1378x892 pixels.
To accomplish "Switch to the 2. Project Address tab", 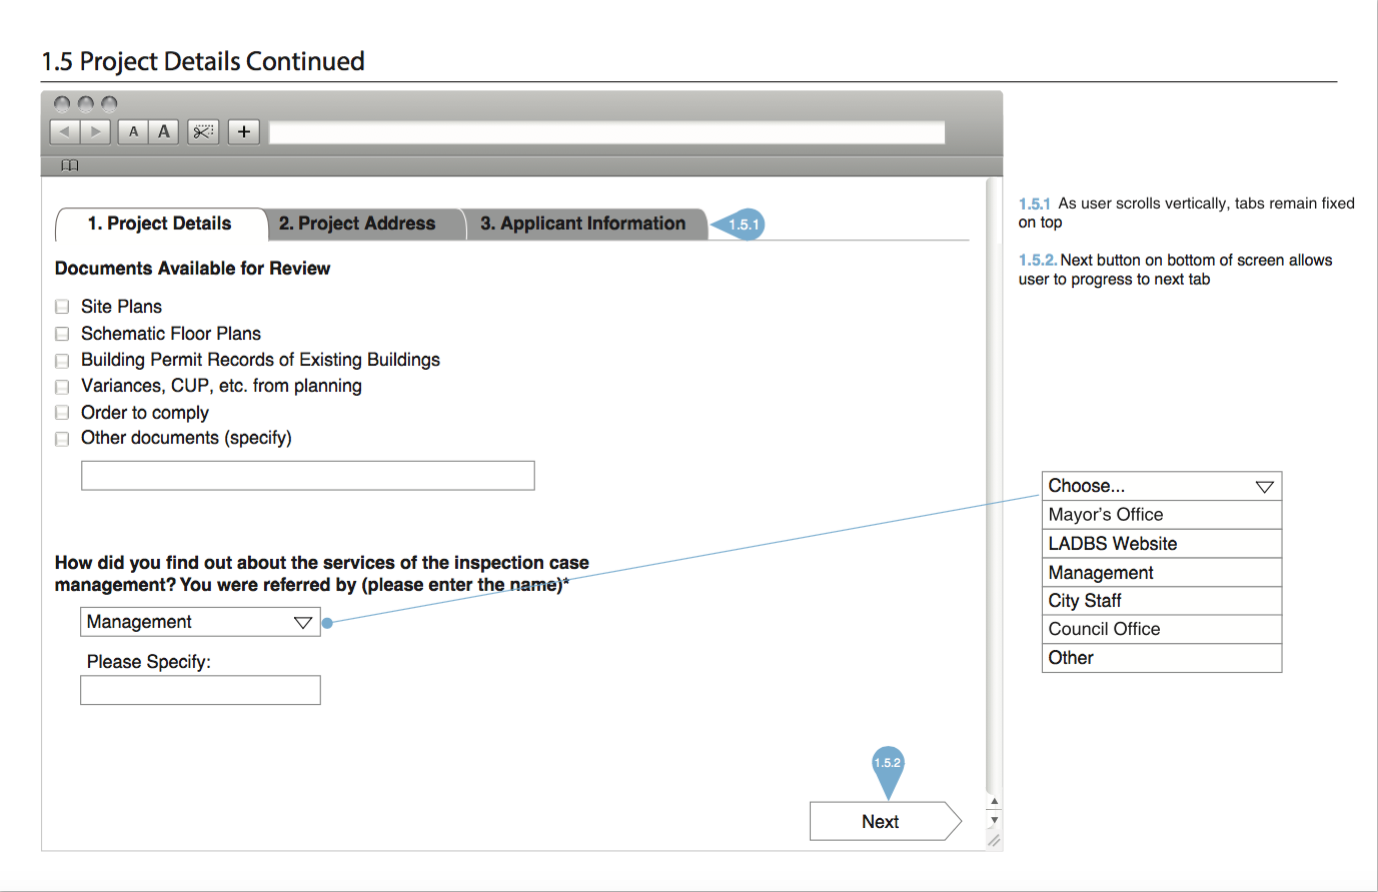I will click(357, 224).
